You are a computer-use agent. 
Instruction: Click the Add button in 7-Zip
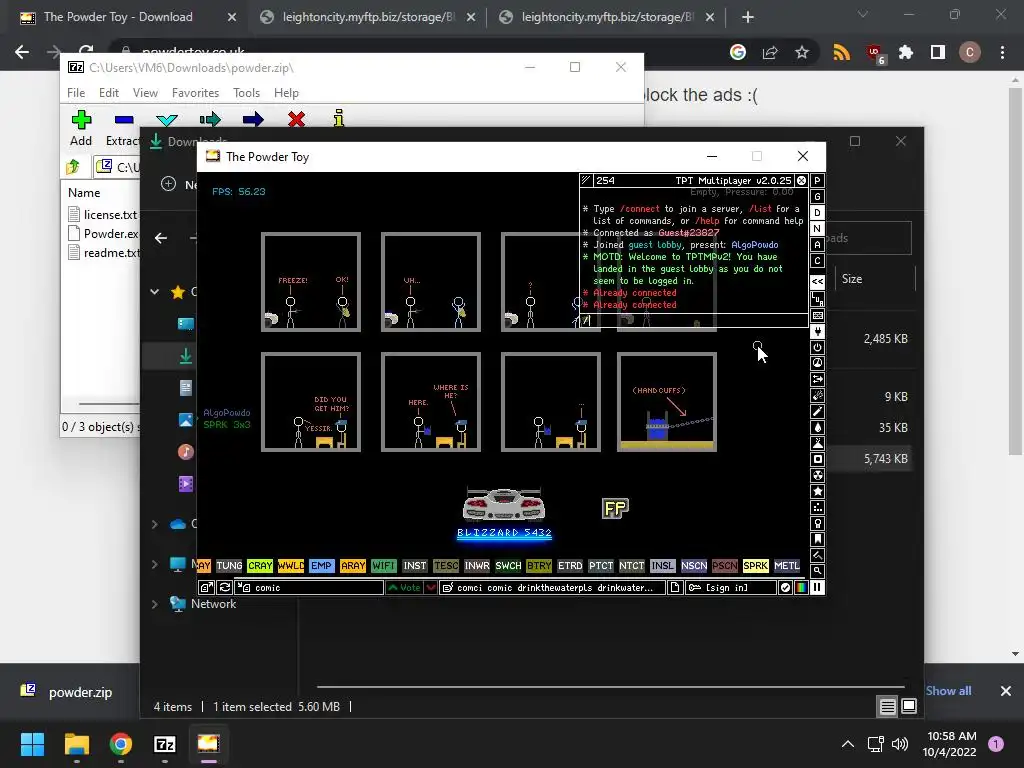(81, 129)
